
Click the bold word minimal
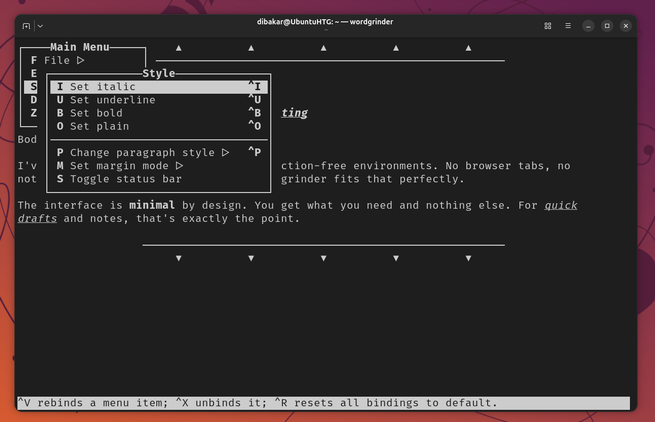[x=152, y=205]
